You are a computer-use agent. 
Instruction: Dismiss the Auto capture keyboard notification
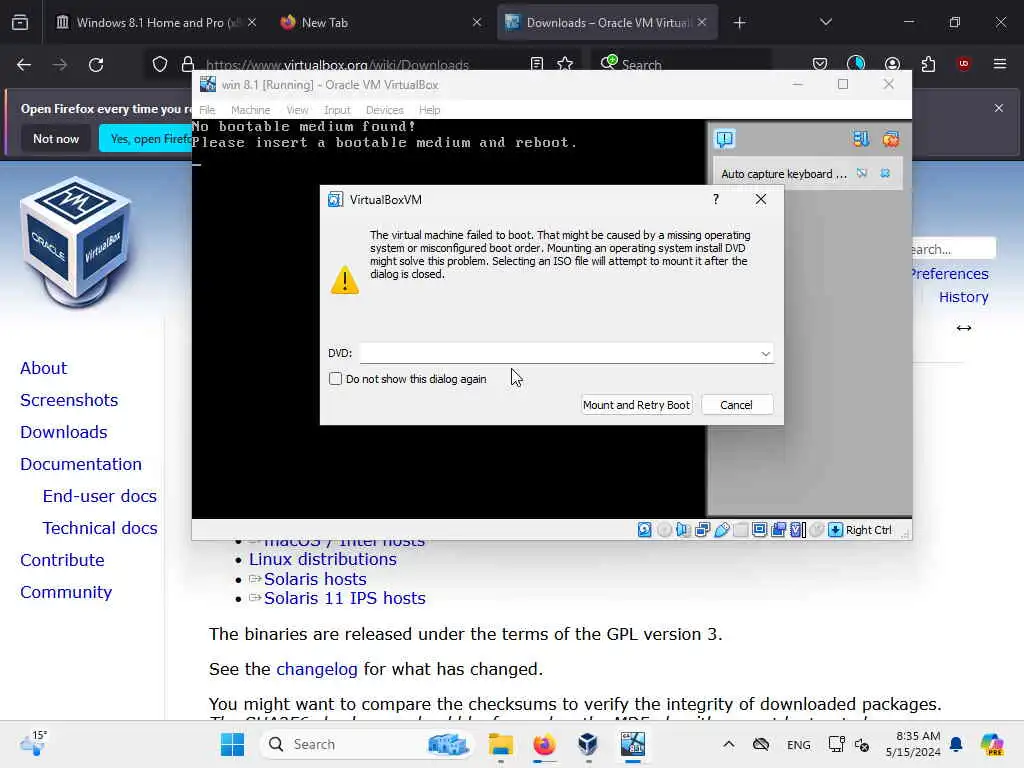tap(885, 173)
